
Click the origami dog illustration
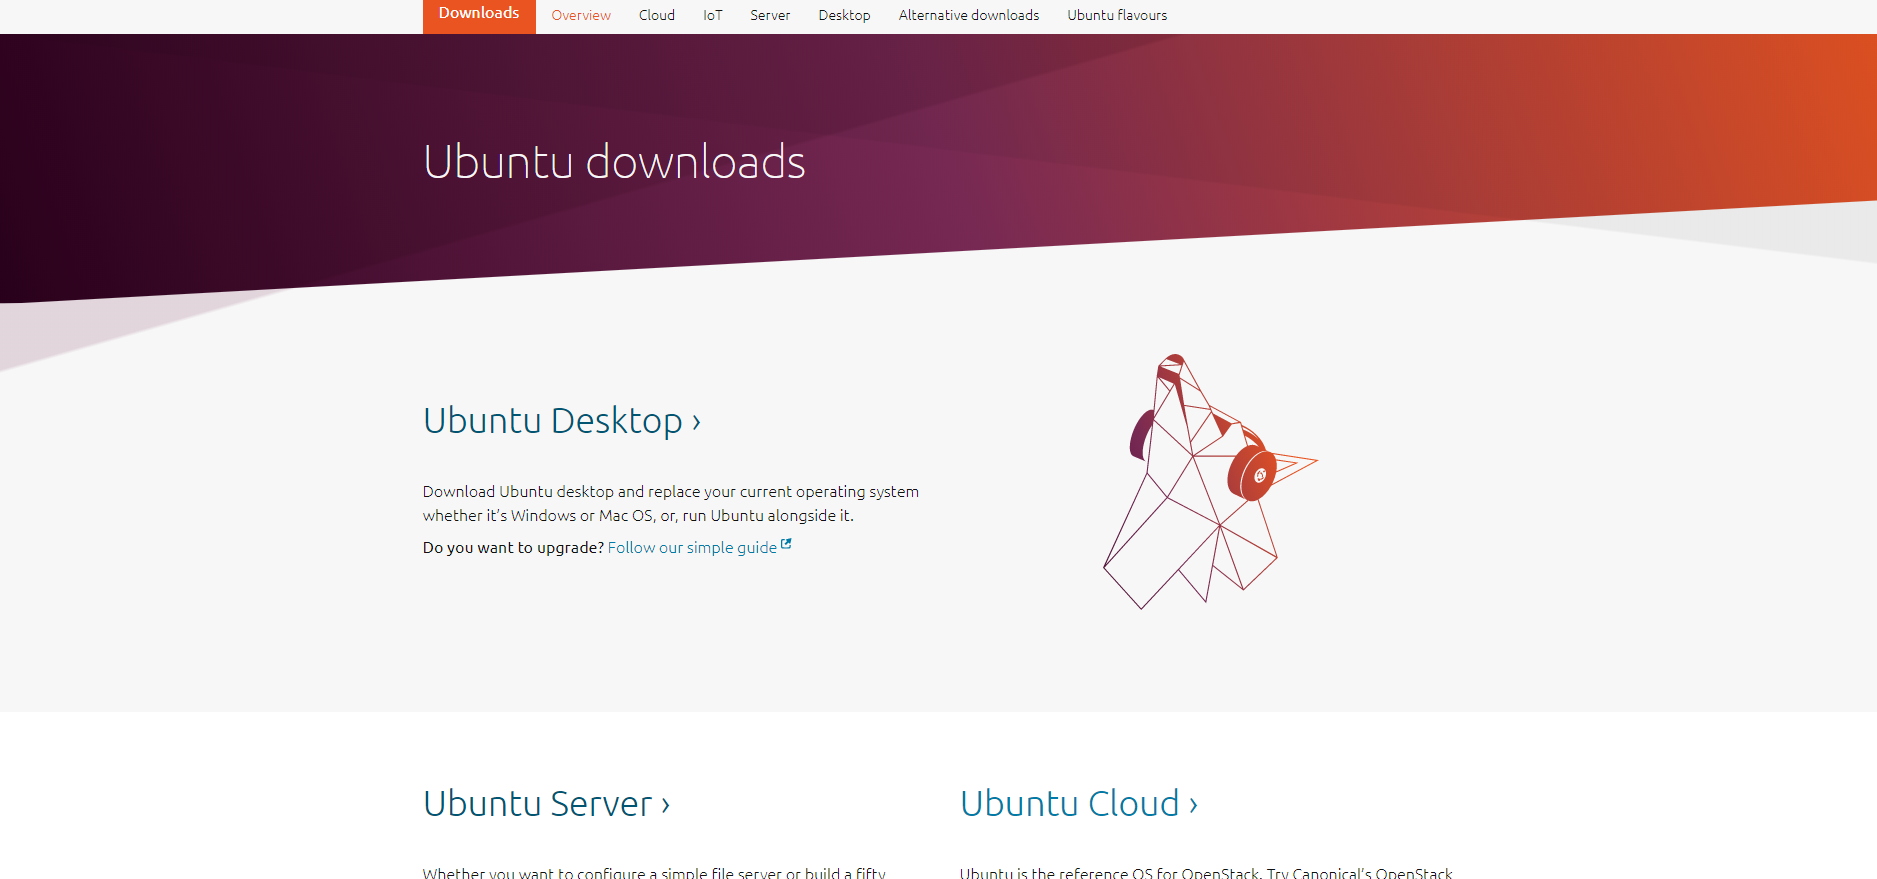click(1210, 481)
